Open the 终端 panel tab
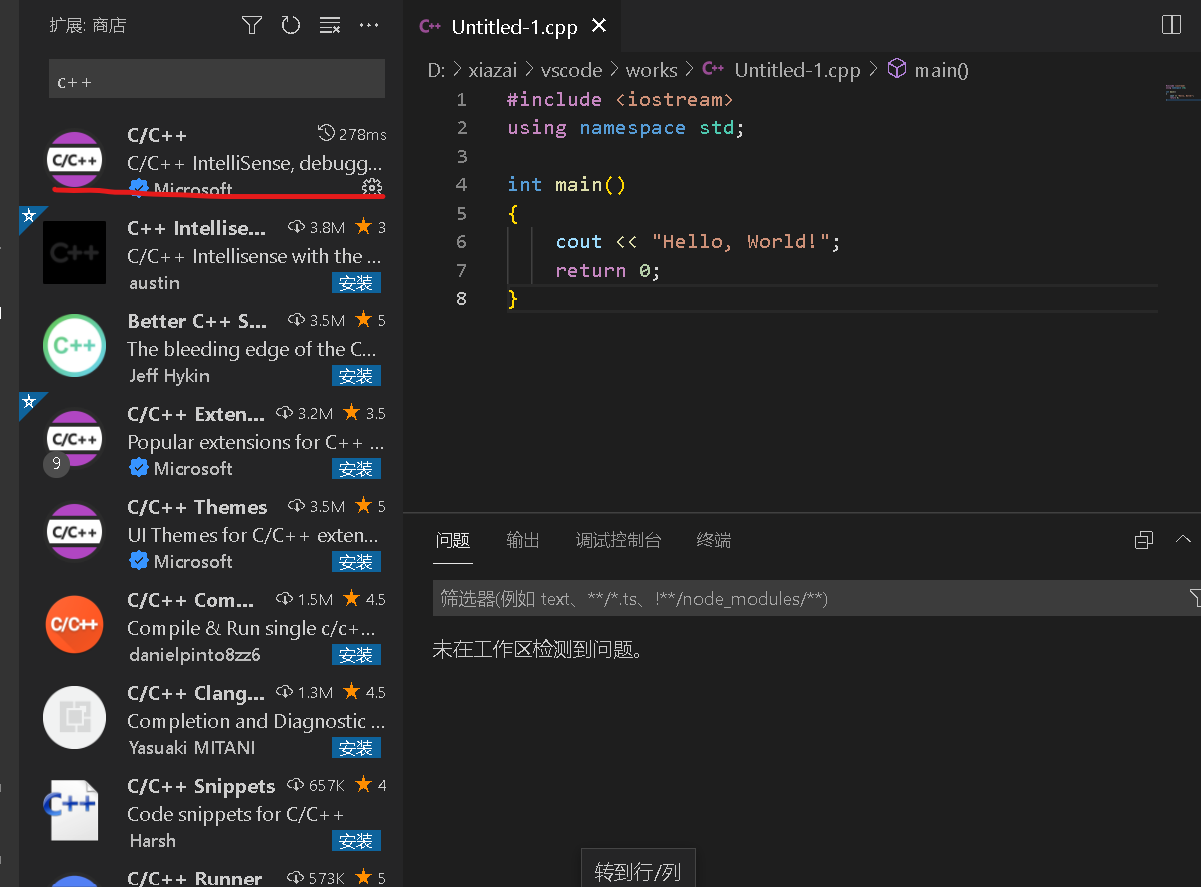This screenshot has width=1201, height=887. pos(714,540)
